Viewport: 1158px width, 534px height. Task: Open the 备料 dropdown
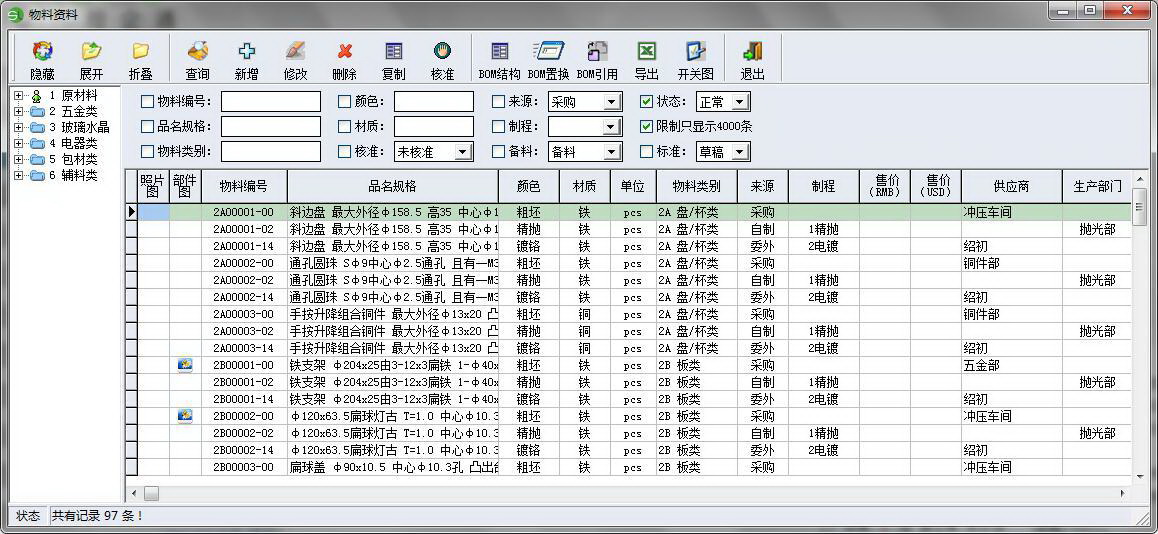(x=612, y=152)
